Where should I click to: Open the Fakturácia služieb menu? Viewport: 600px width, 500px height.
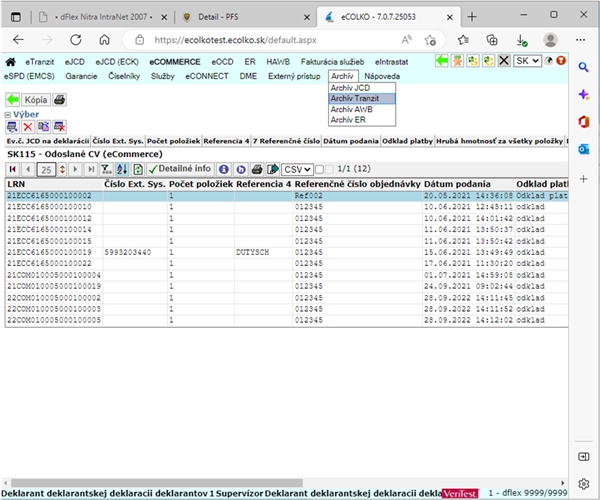coord(332,62)
